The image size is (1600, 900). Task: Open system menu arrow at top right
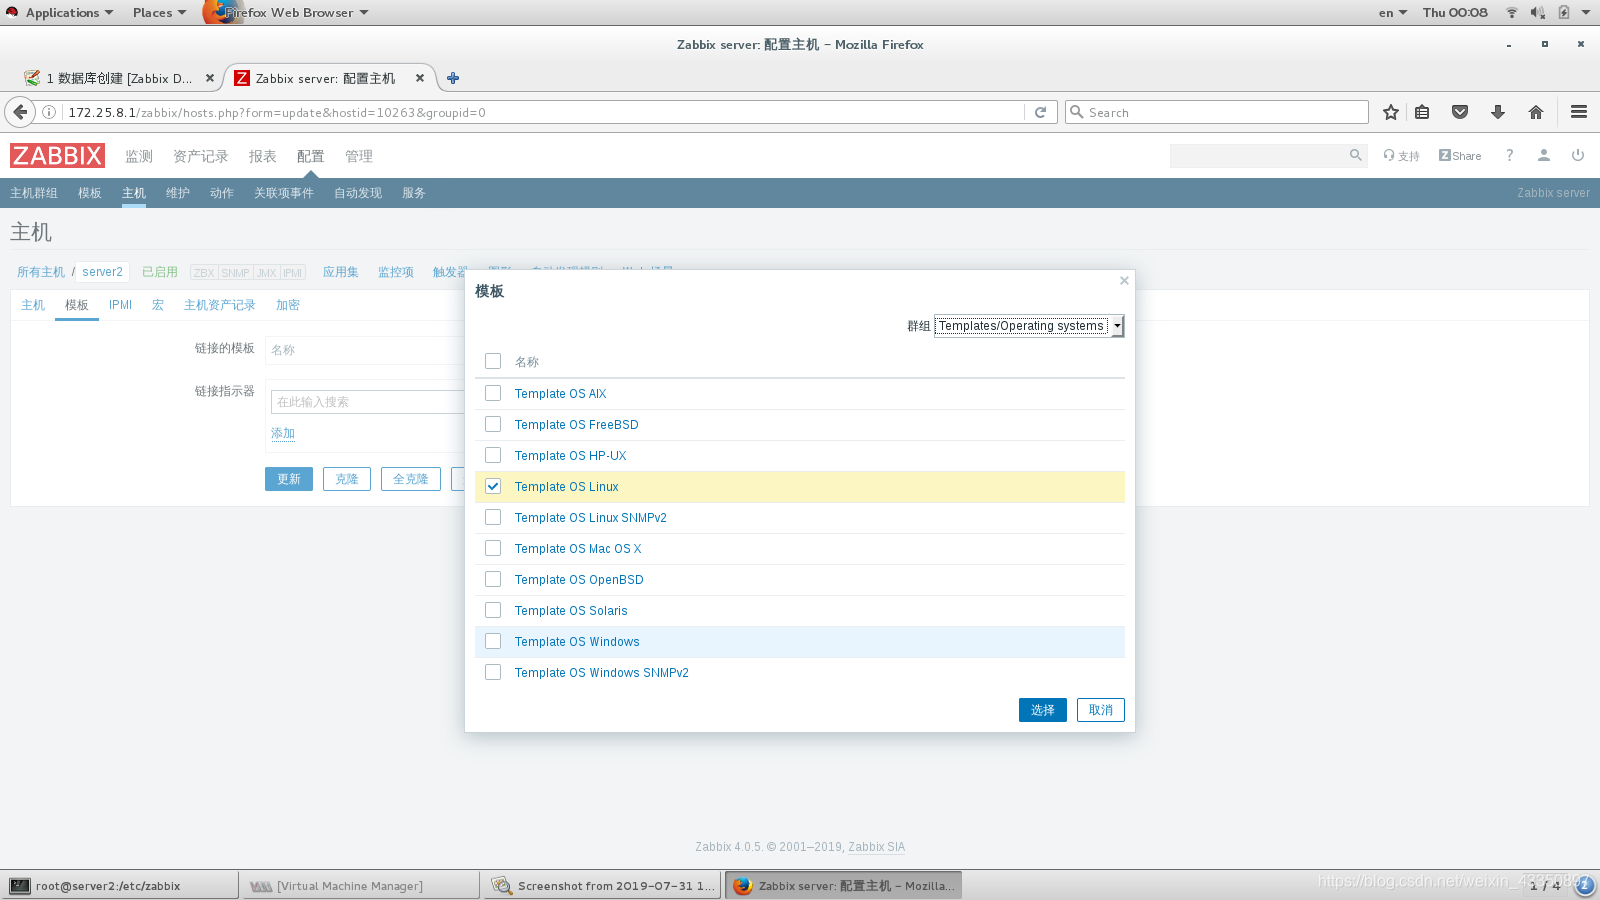point(1586,12)
